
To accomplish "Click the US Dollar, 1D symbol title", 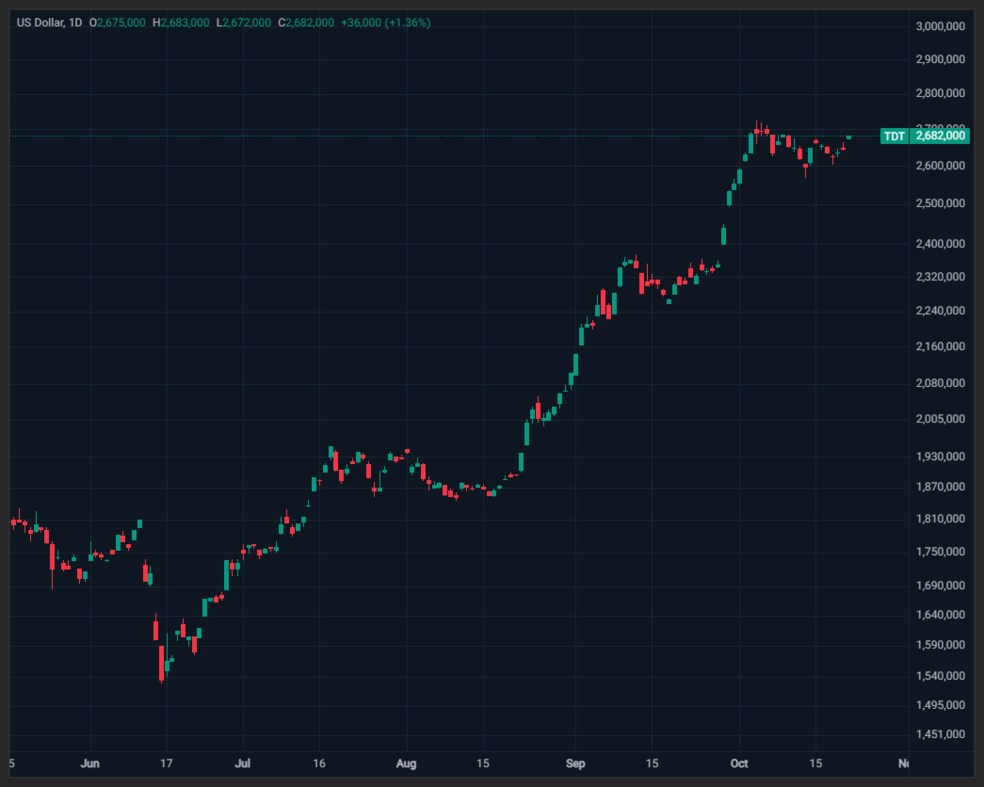I will click(x=49, y=23).
